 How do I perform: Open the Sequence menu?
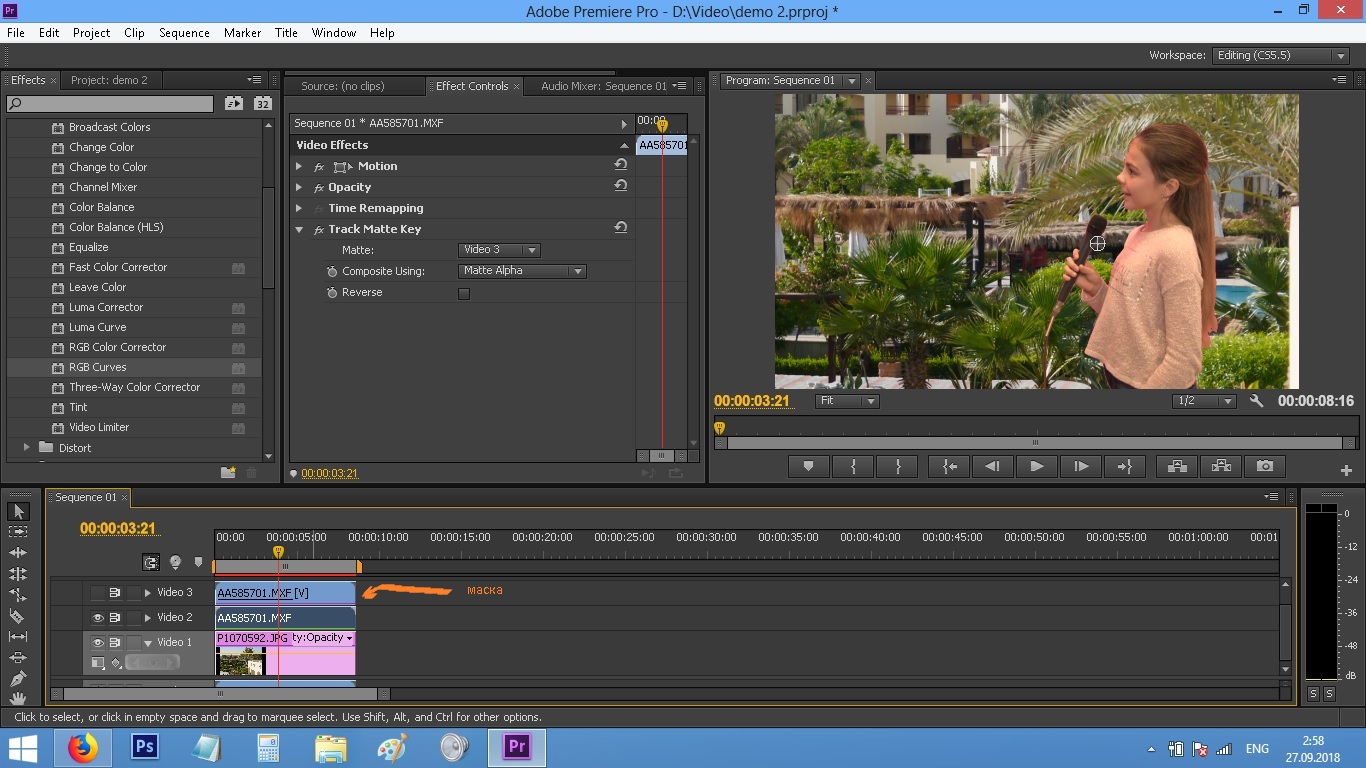184,33
